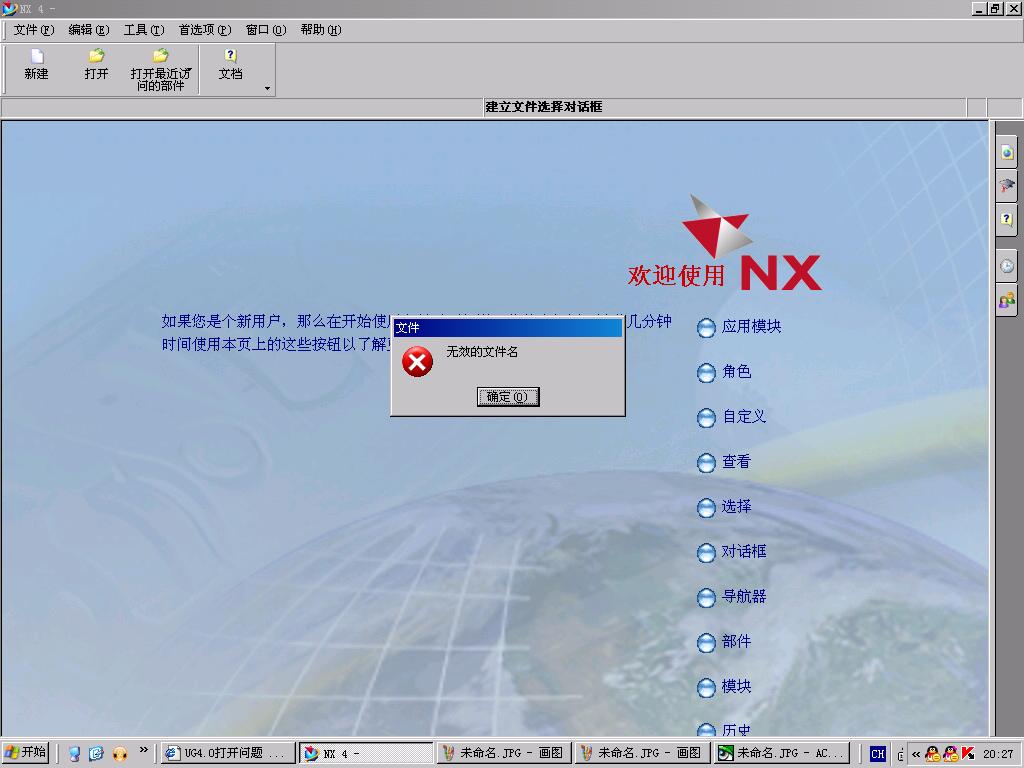Click the 选择 bullet icon
Image resolution: width=1024 pixels, height=768 pixels.
(706, 508)
